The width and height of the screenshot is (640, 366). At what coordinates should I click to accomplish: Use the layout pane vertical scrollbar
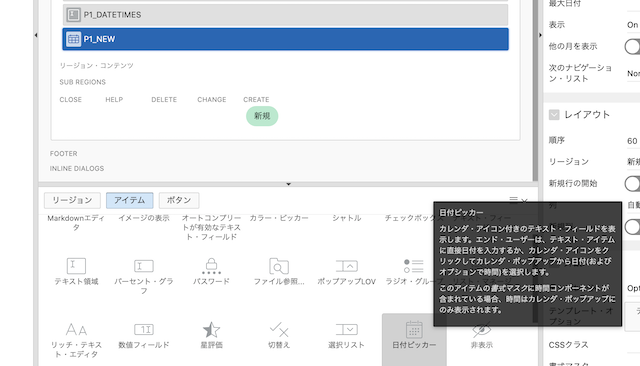click(x=535, y=90)
